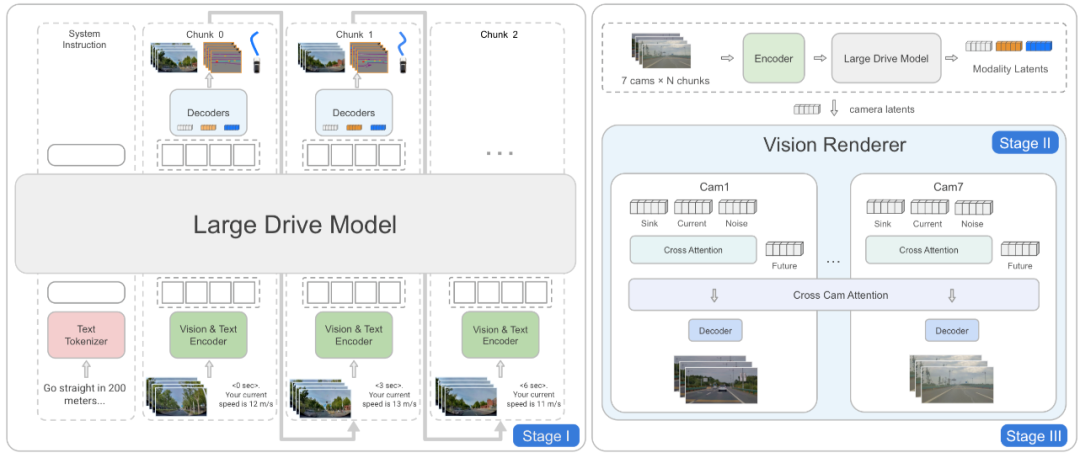Click the Stage III badge
This screenshot has width=1080, height=458.
click(x=1034, y=436)
